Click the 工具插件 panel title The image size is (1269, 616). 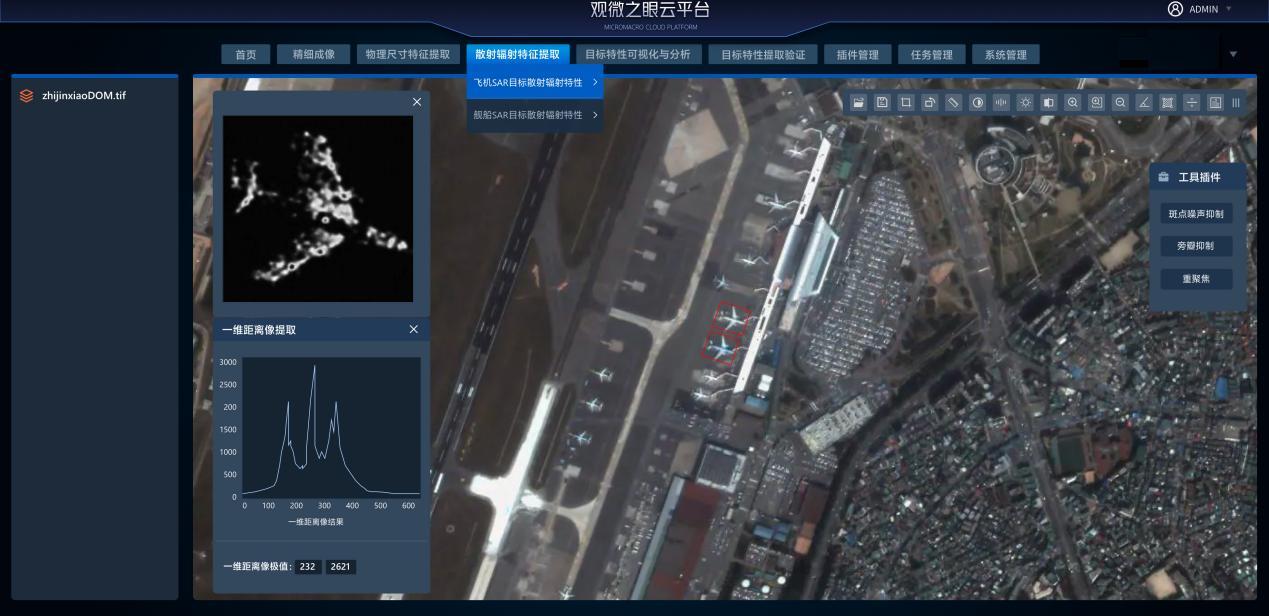coord(1200,177)
